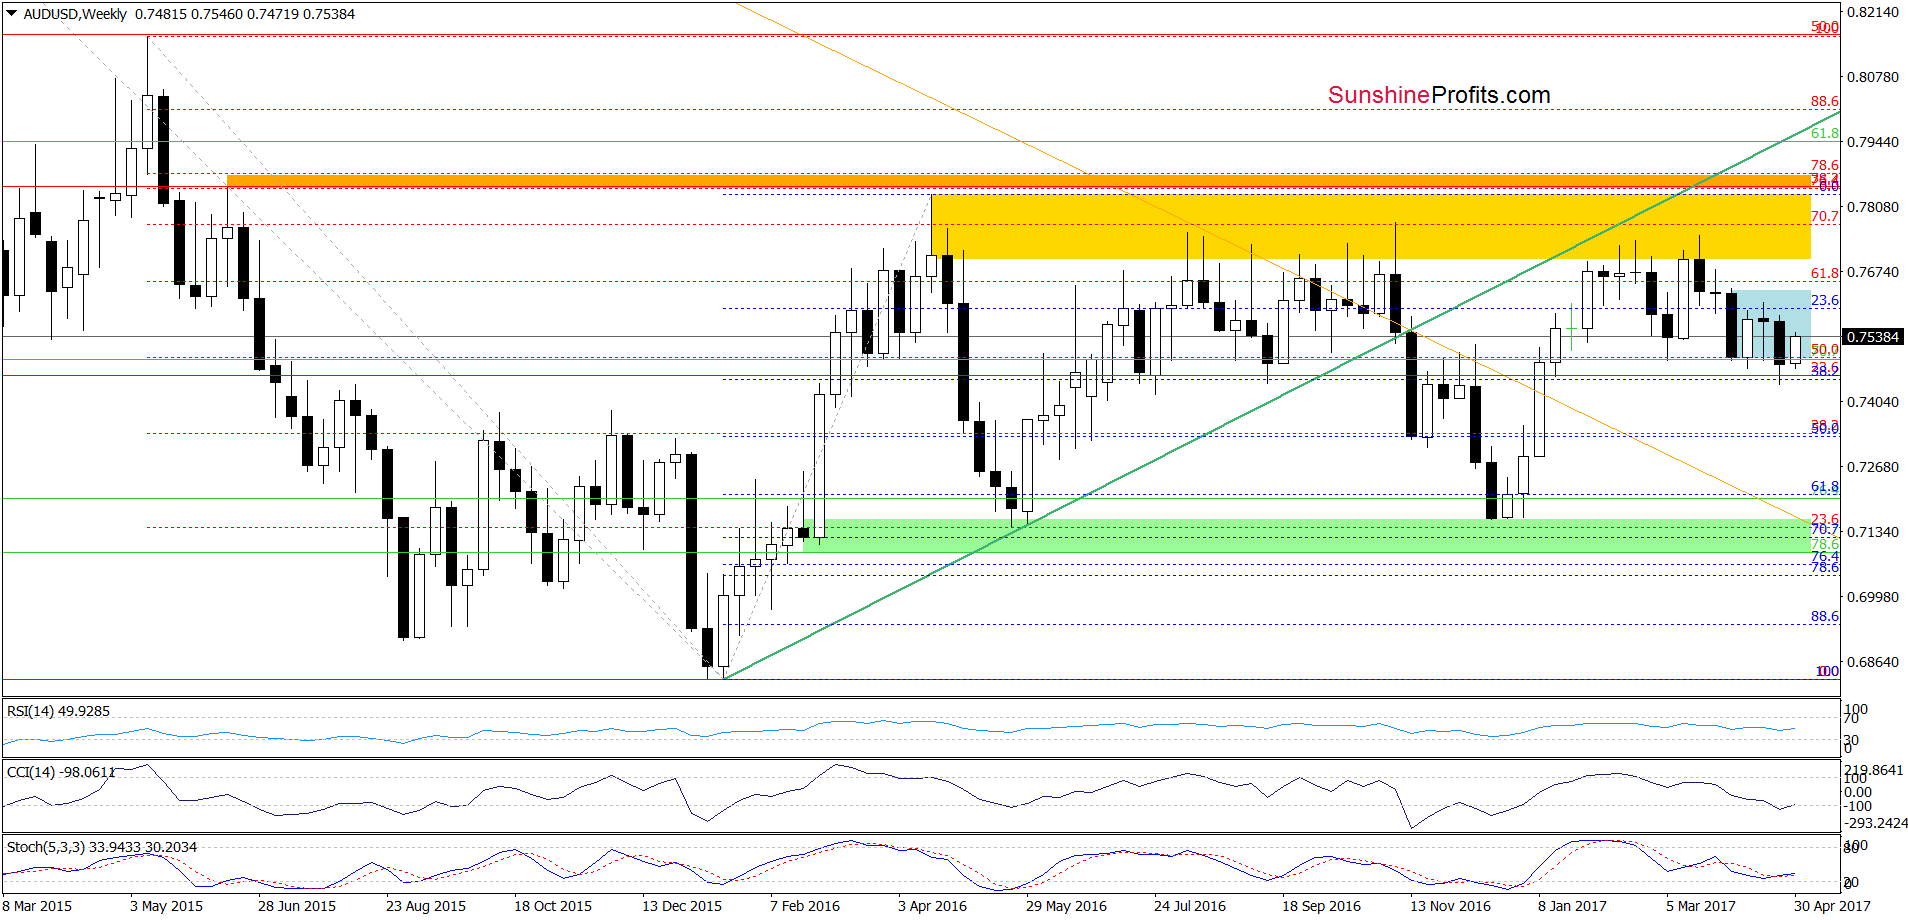Click the 28 Jun 2015 date label
Screen dimensions: 1908x920
297,906
